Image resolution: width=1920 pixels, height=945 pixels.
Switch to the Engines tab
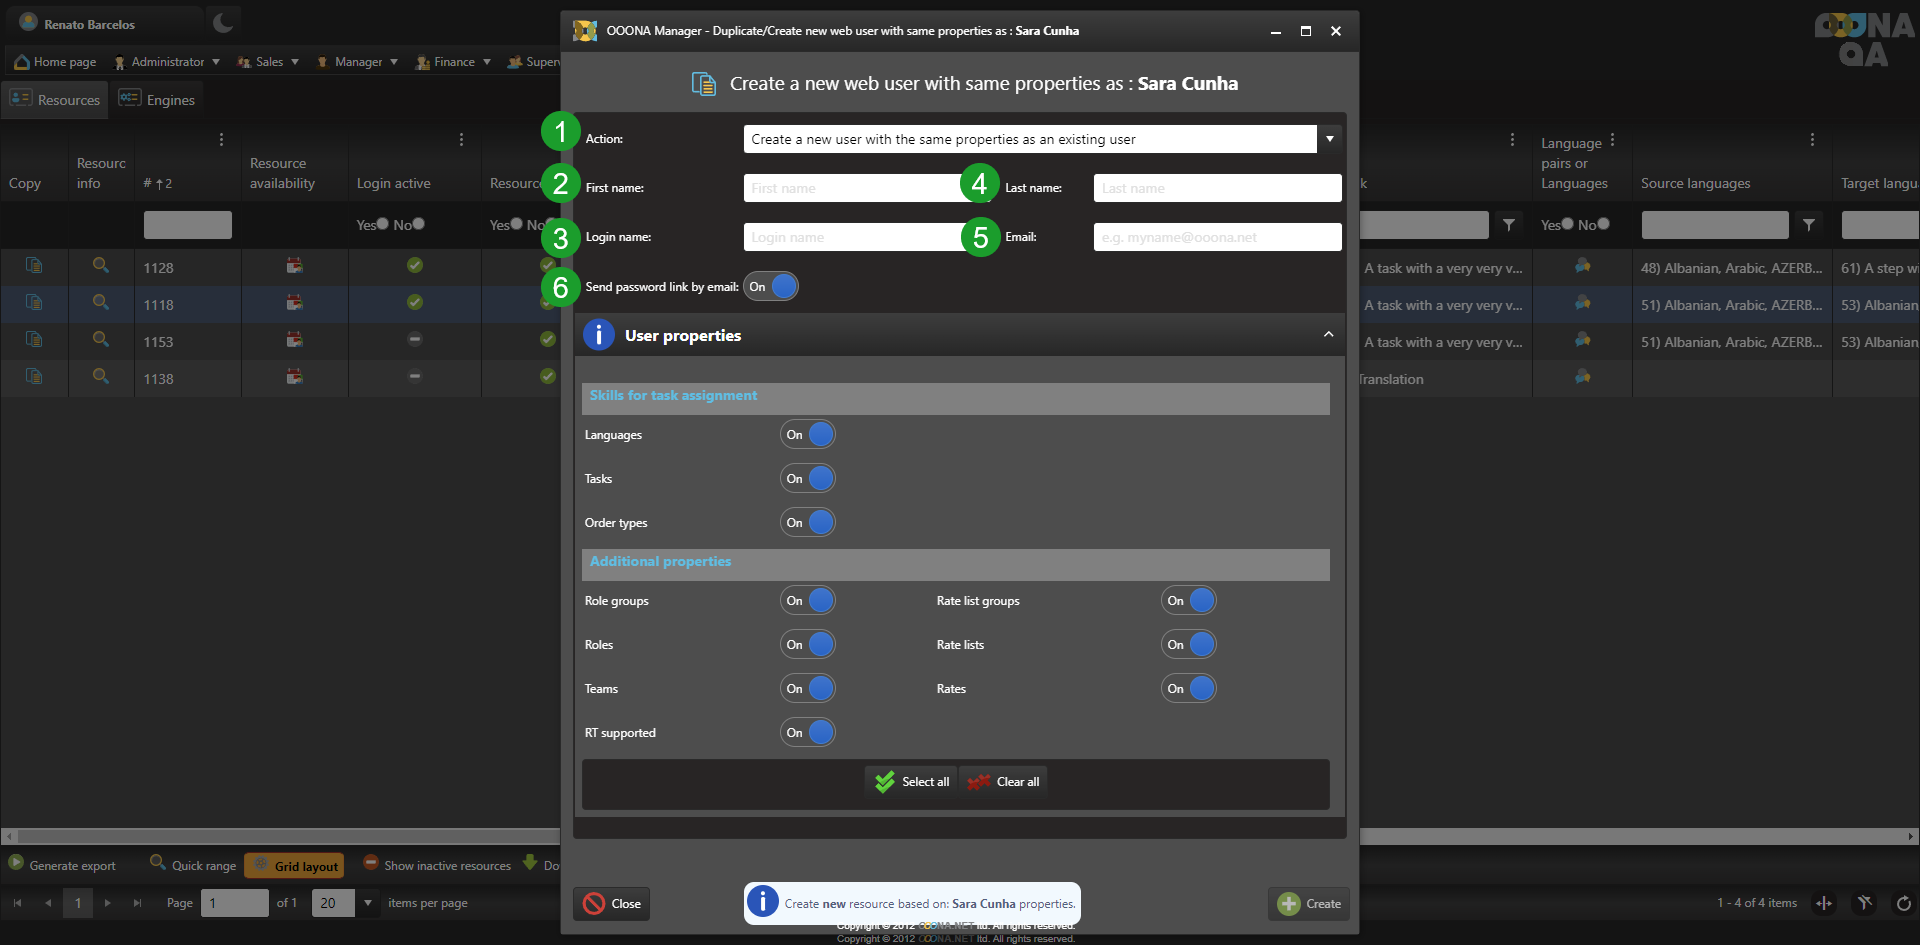click(x=157, y=100)
